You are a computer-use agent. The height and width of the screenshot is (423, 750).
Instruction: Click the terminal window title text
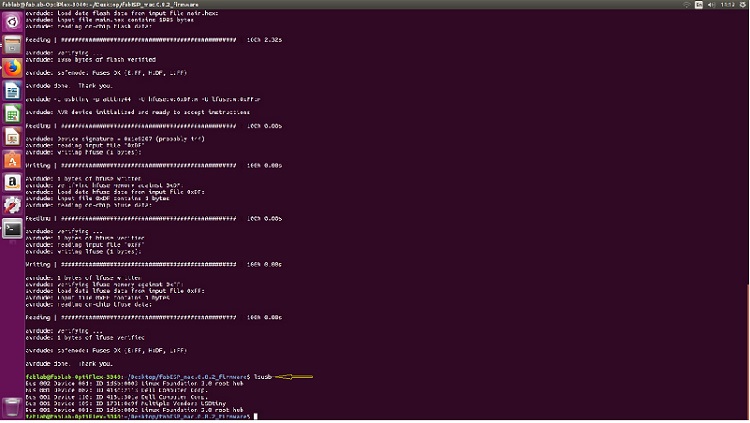click(100, 4)
